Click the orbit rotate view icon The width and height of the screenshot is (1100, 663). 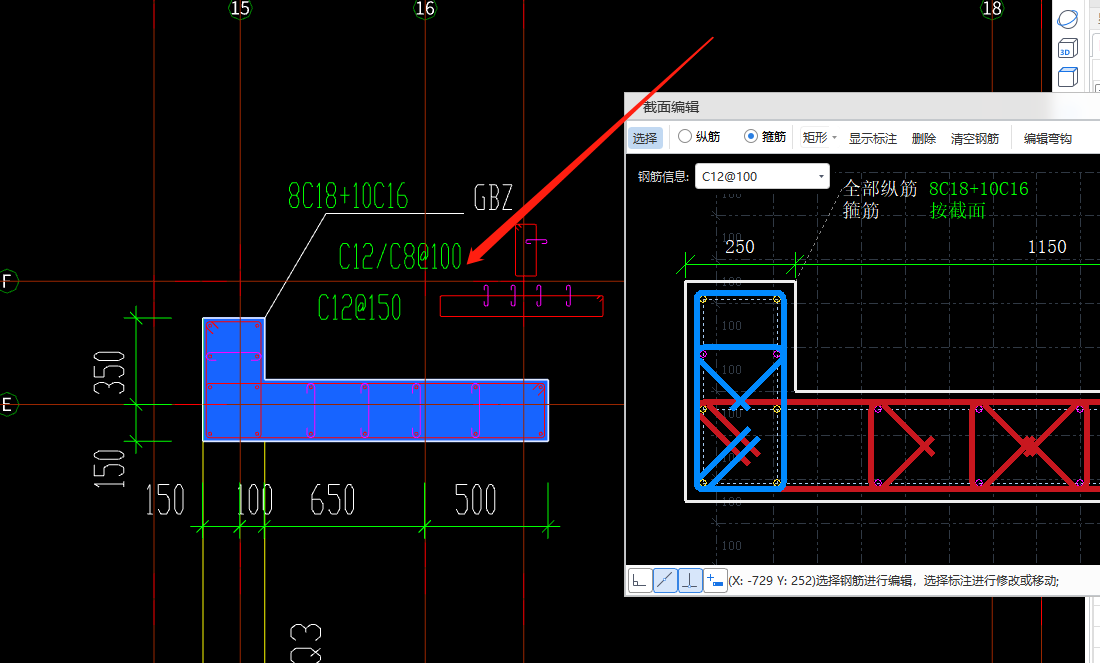(x=1068, y=18)
